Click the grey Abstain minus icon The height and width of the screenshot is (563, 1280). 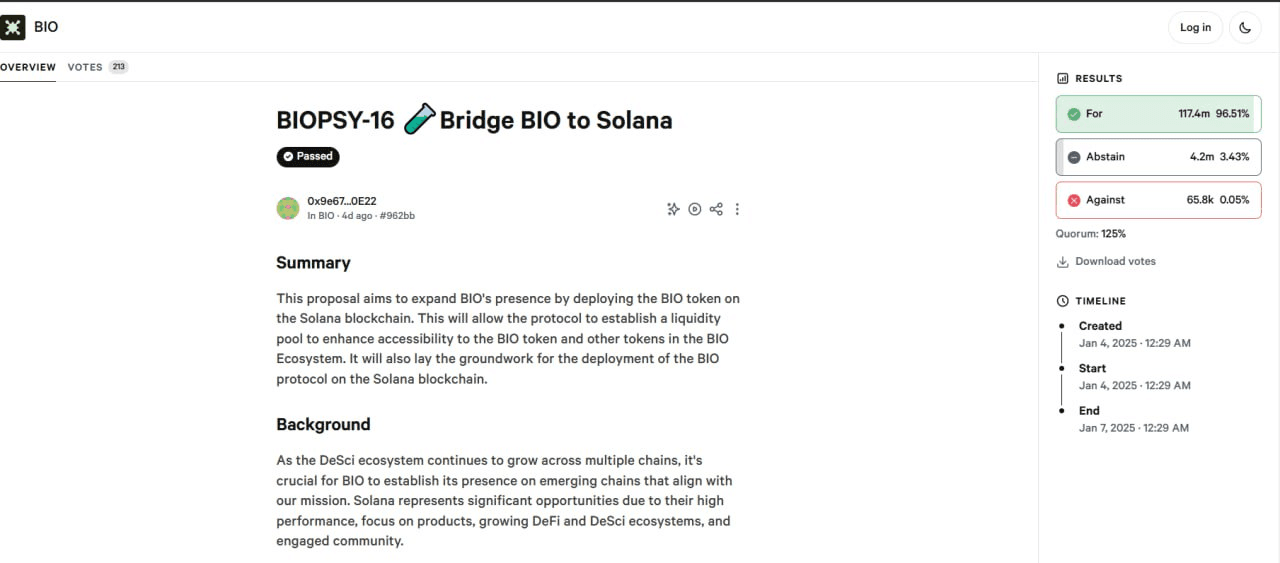click(1074, 157)
